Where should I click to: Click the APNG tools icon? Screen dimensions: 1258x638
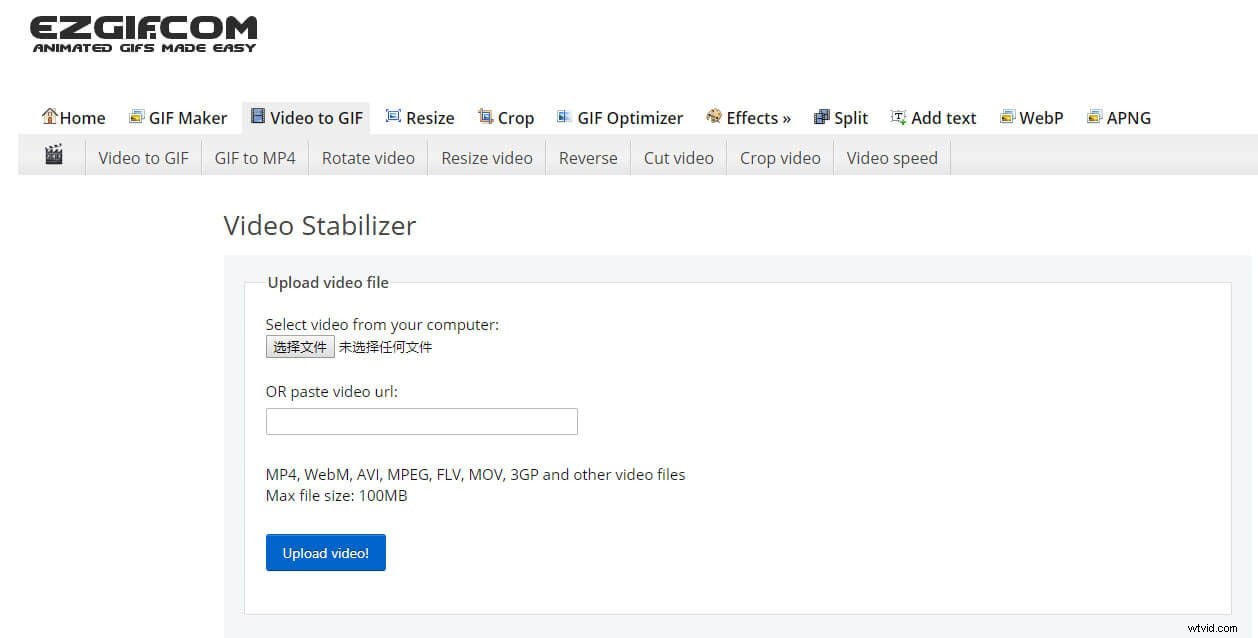(x=1093, y=116)
